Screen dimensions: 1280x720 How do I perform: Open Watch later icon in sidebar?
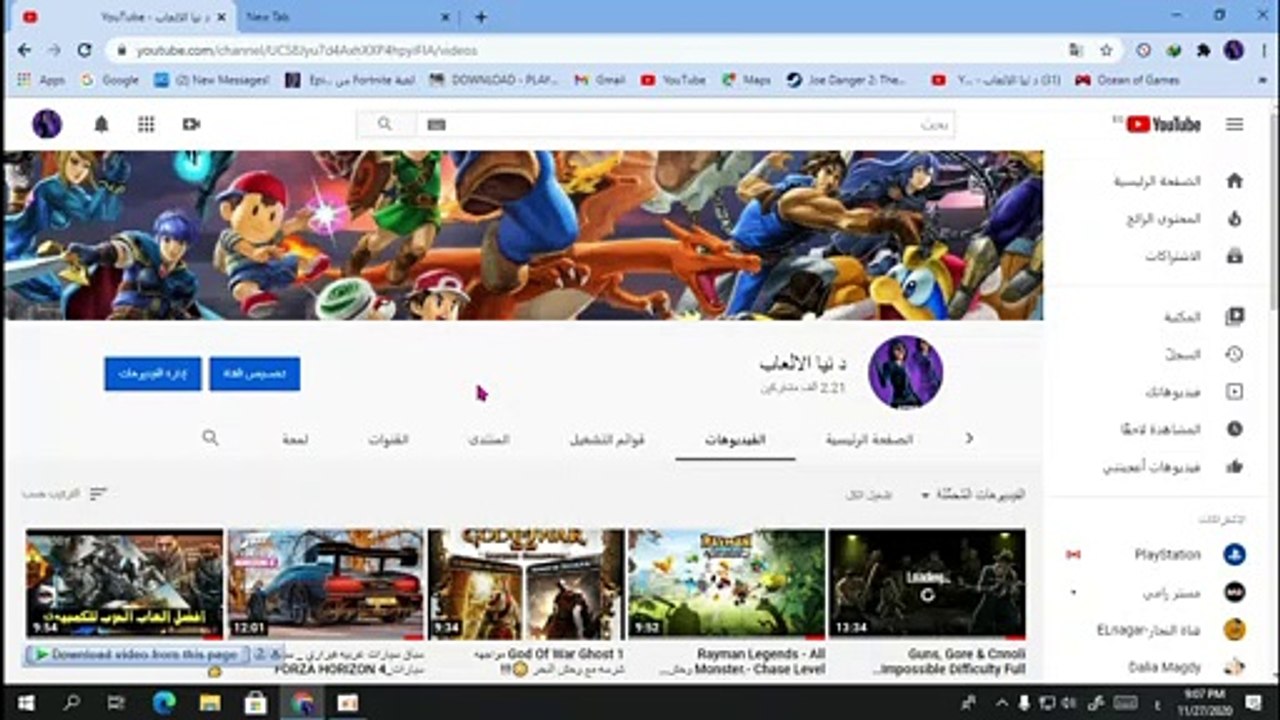(x=1234, y=429)
